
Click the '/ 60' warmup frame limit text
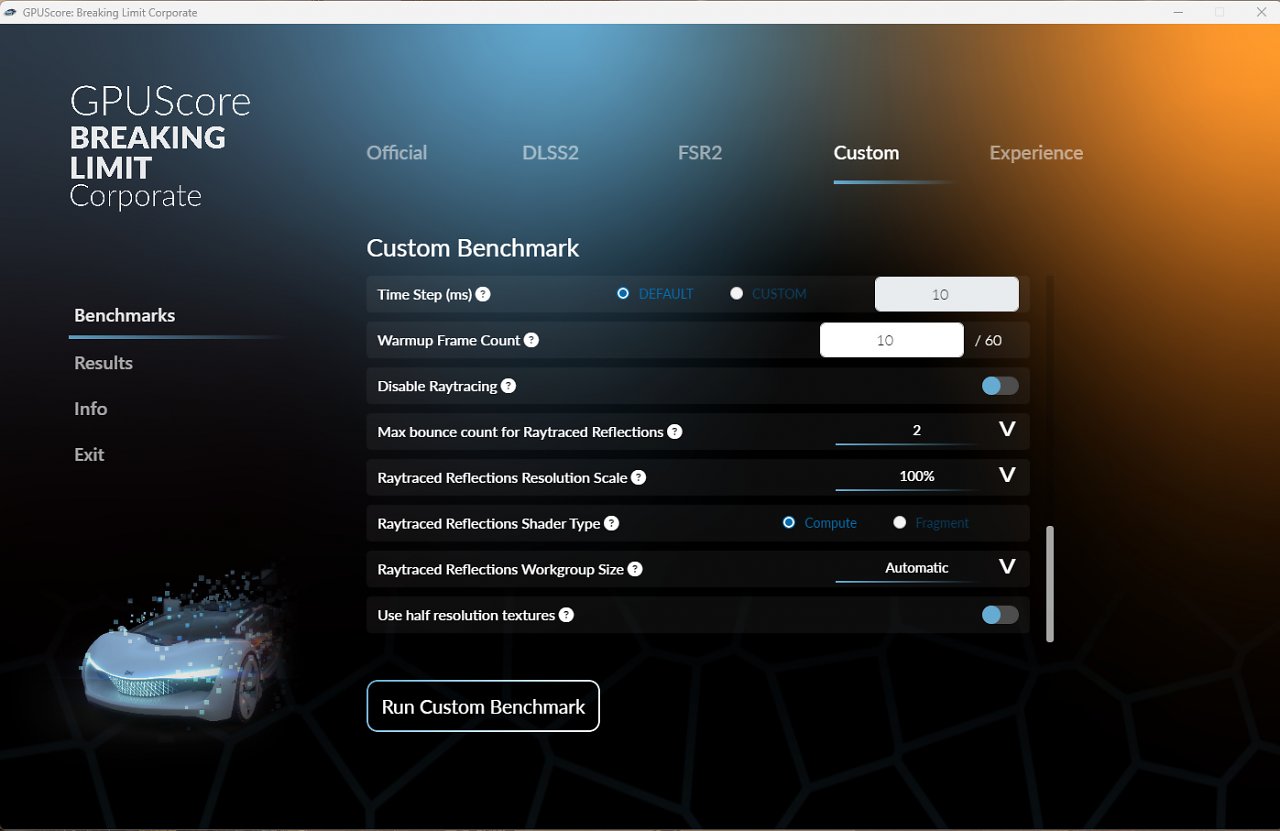(x=988, y=340)
